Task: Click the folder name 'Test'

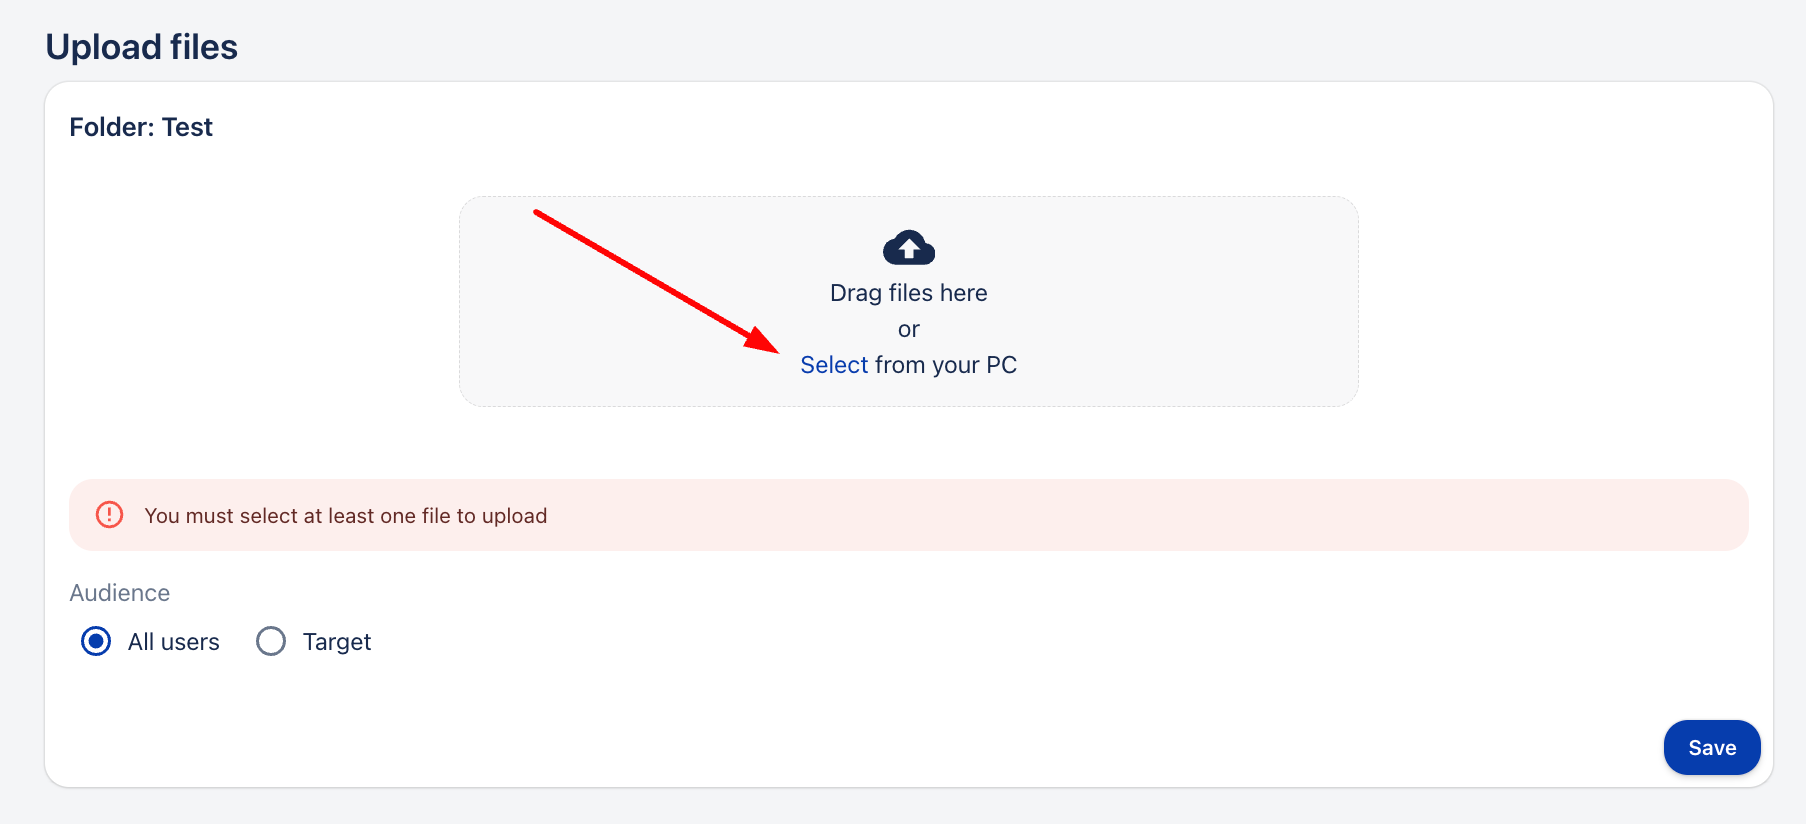Action: (x=187, y=127)
